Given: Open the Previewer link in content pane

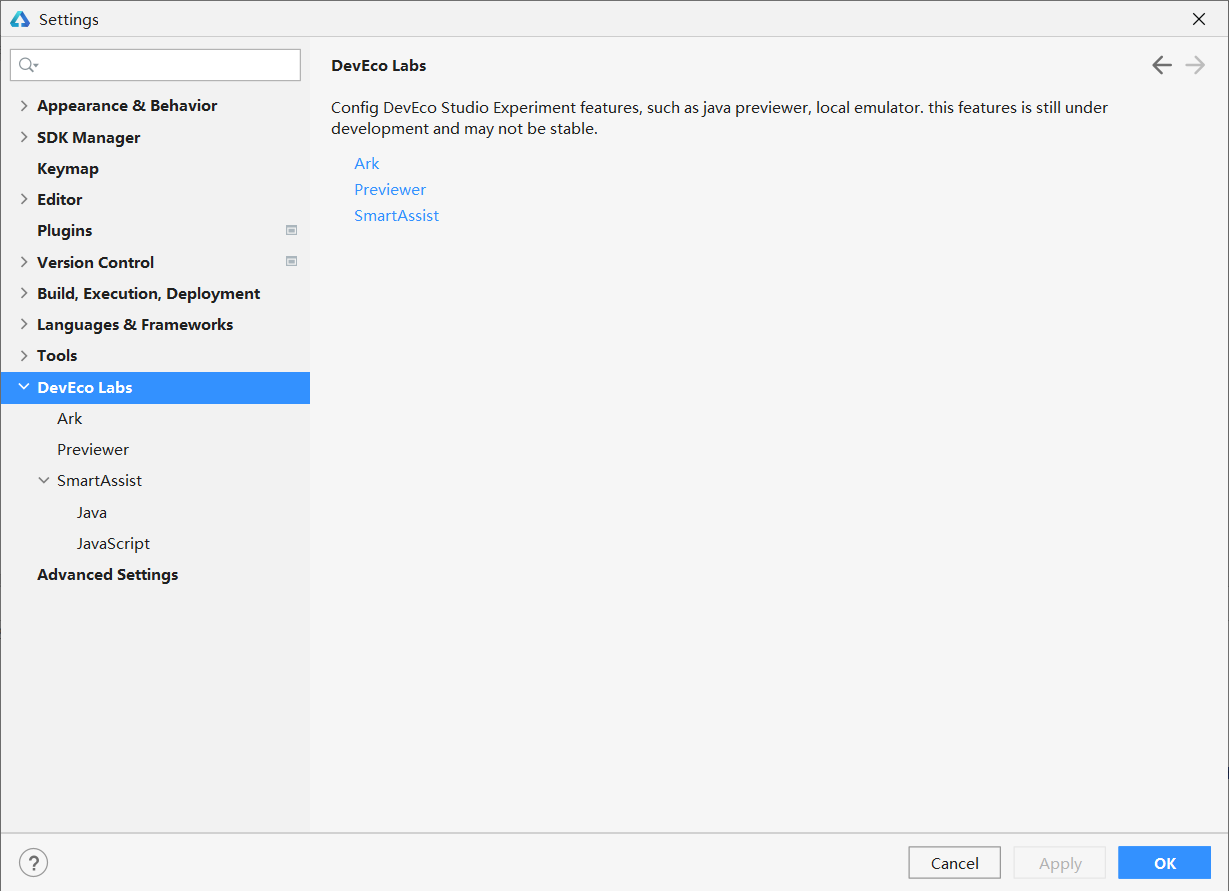Looking at the screenshot, I should pyautogui.click(x=390, y=190).
